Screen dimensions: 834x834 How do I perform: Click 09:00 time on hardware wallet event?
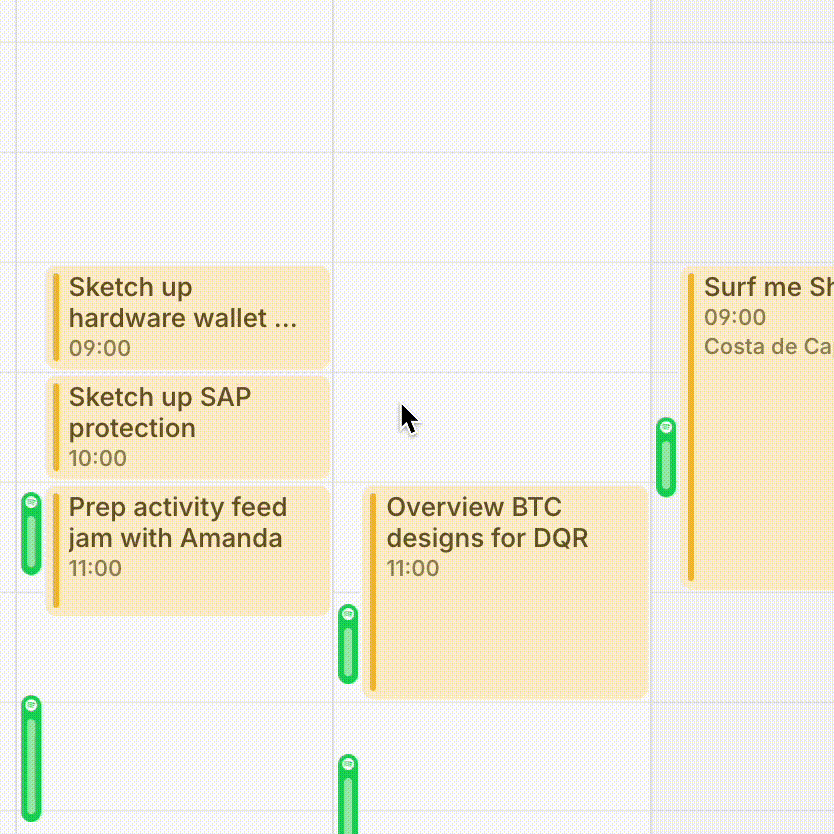tap(100, 349)
